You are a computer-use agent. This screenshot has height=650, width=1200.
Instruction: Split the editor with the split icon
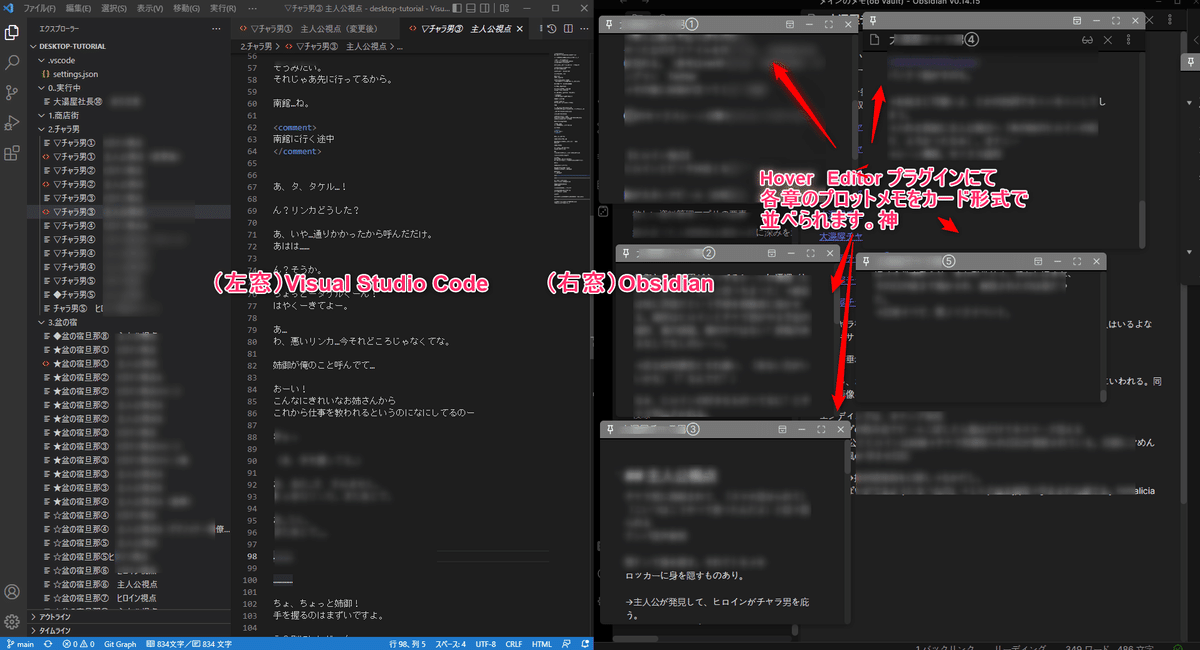(568, 29)
